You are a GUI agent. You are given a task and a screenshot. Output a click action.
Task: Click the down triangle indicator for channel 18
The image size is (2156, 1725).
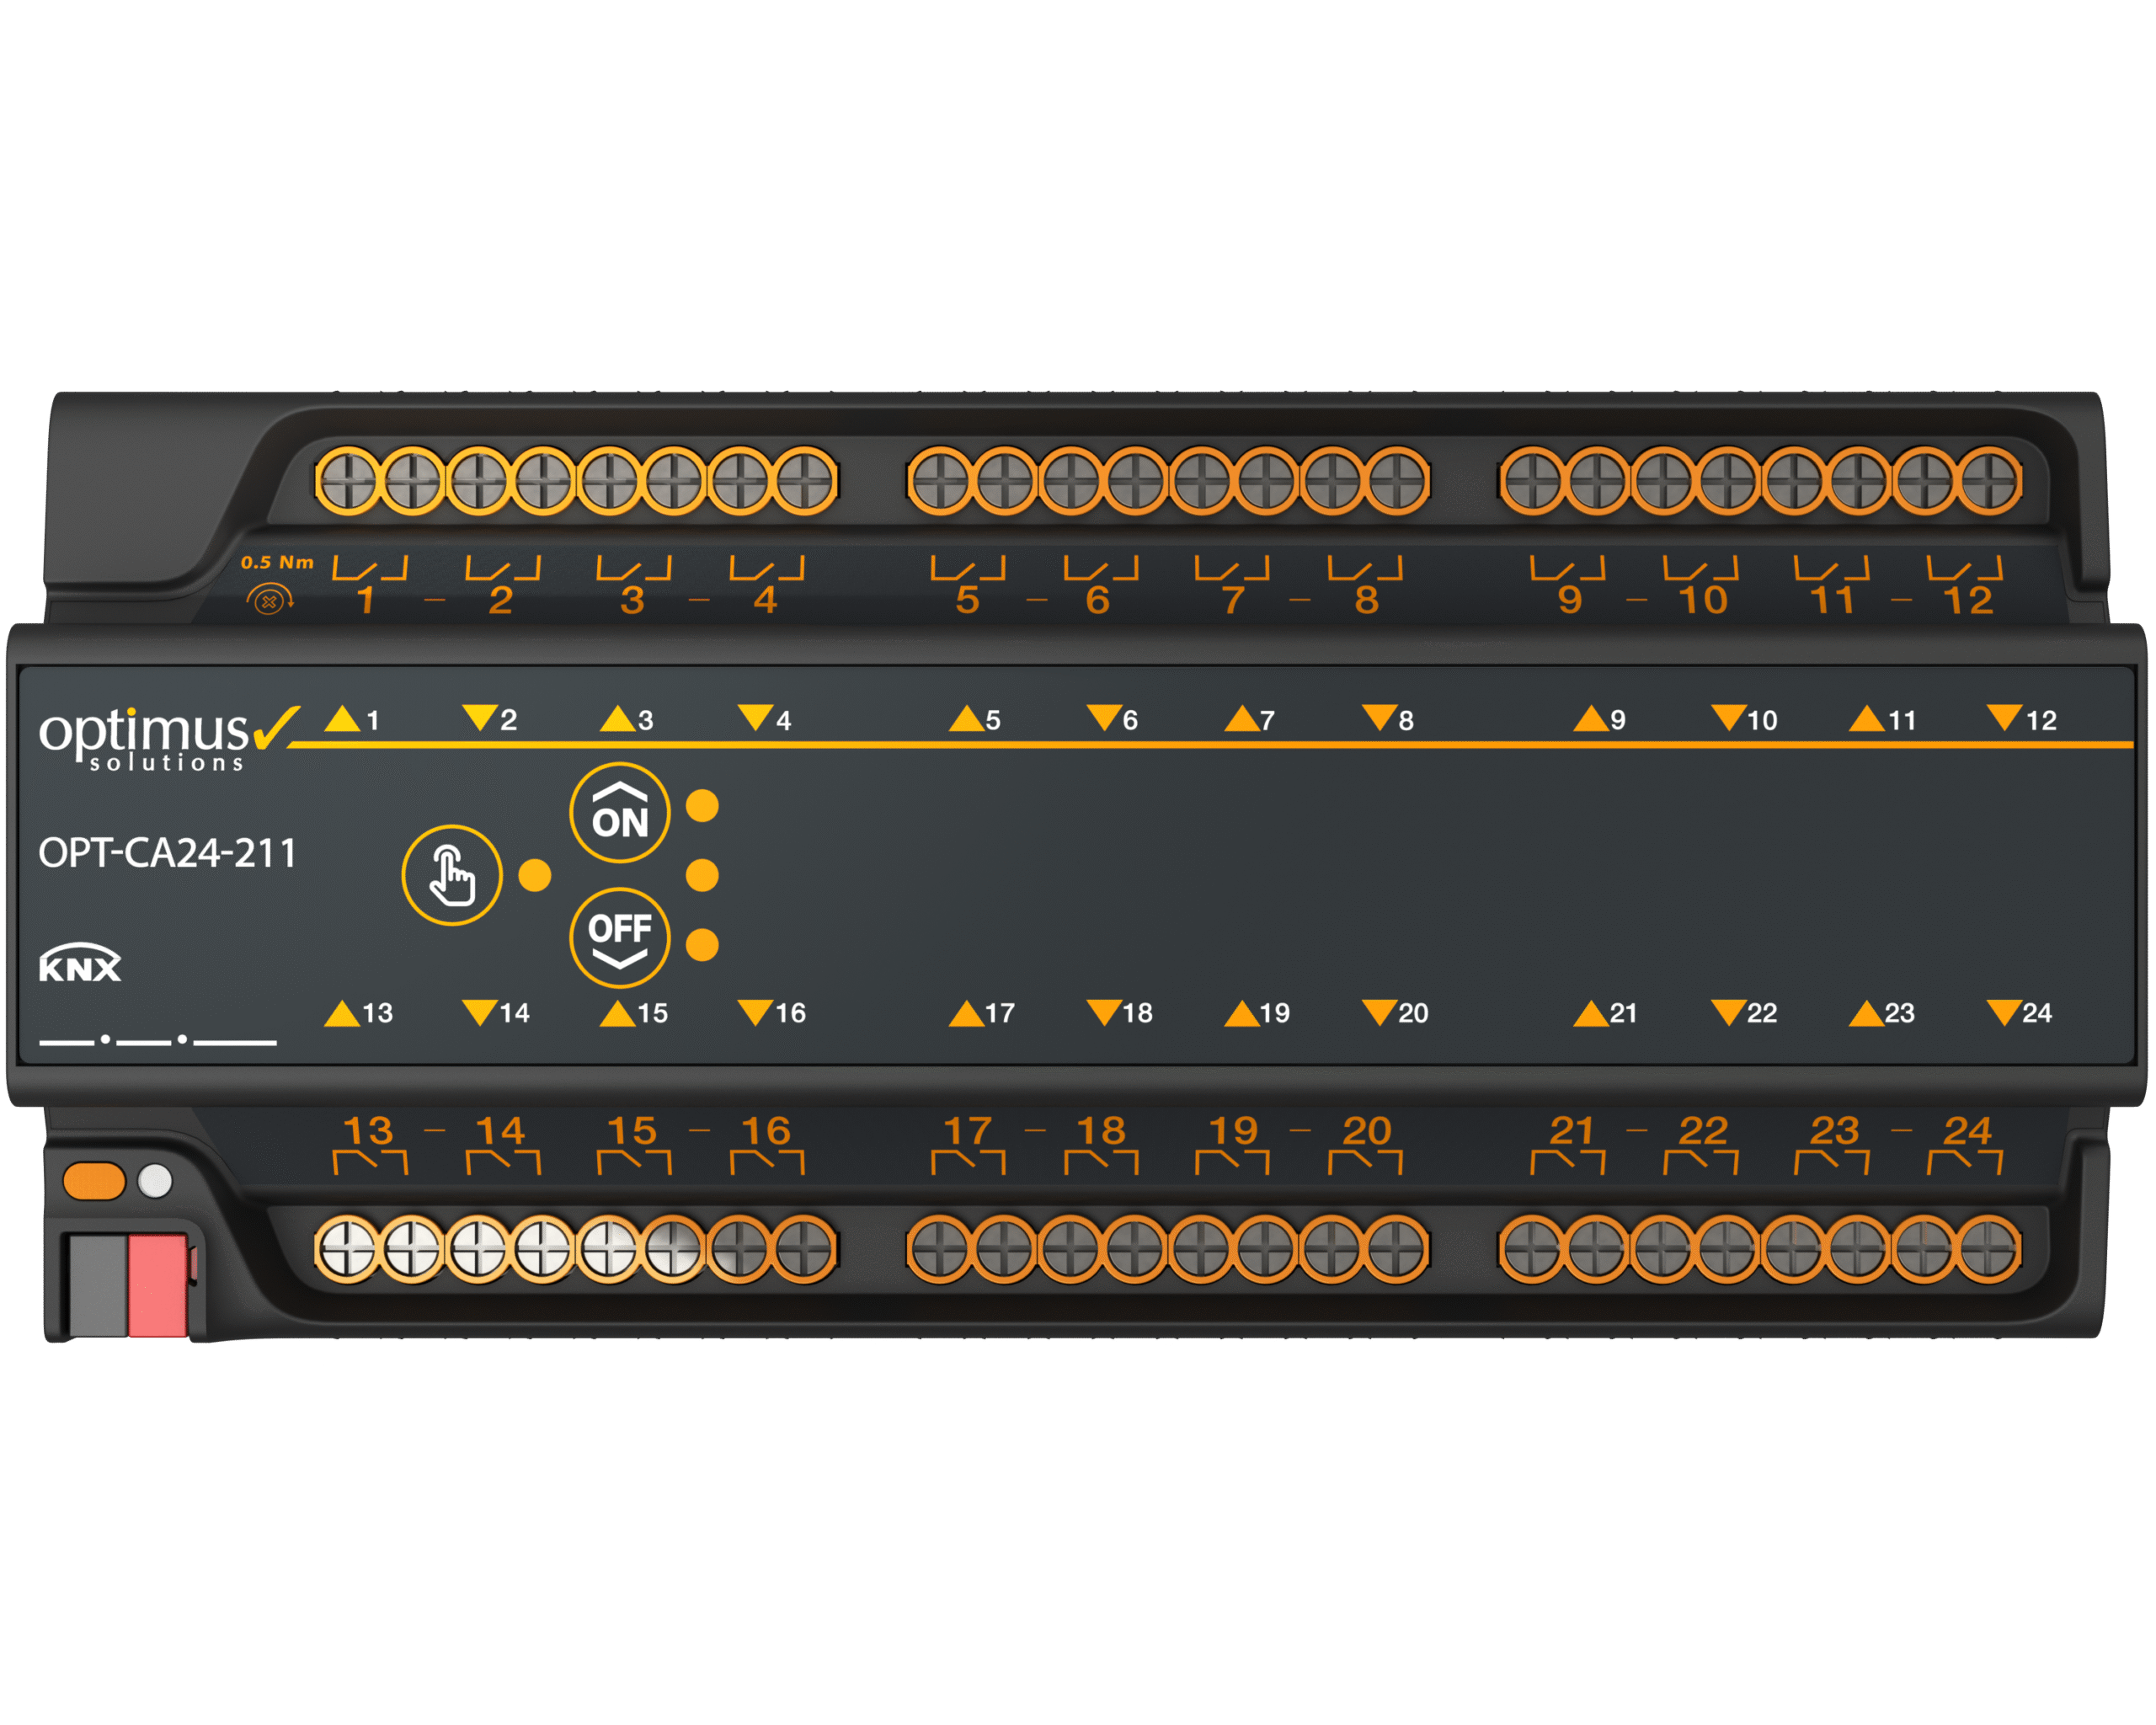coord(1104,1012)
